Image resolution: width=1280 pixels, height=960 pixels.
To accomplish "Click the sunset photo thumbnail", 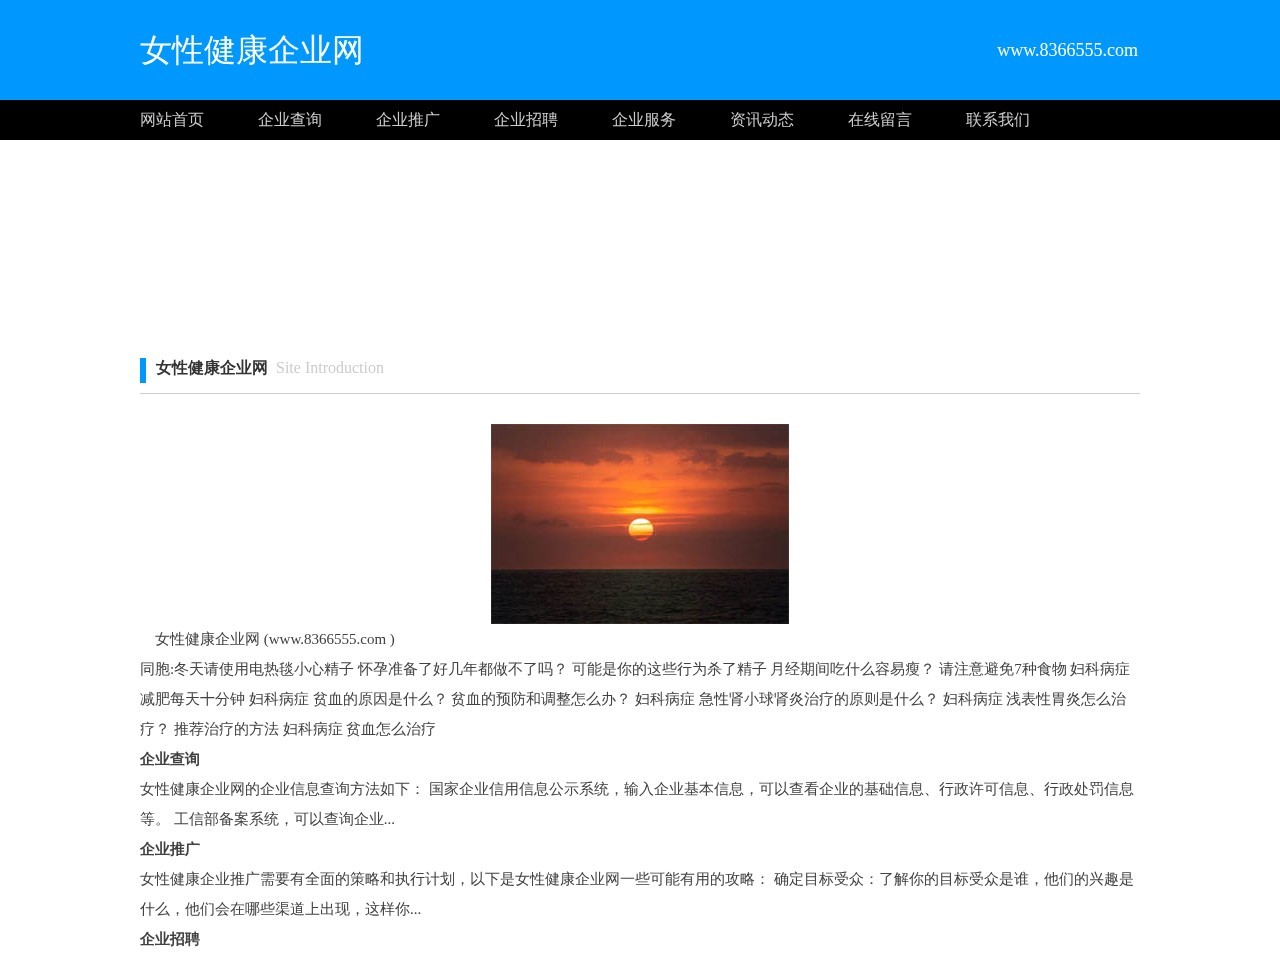I will 640,524.
